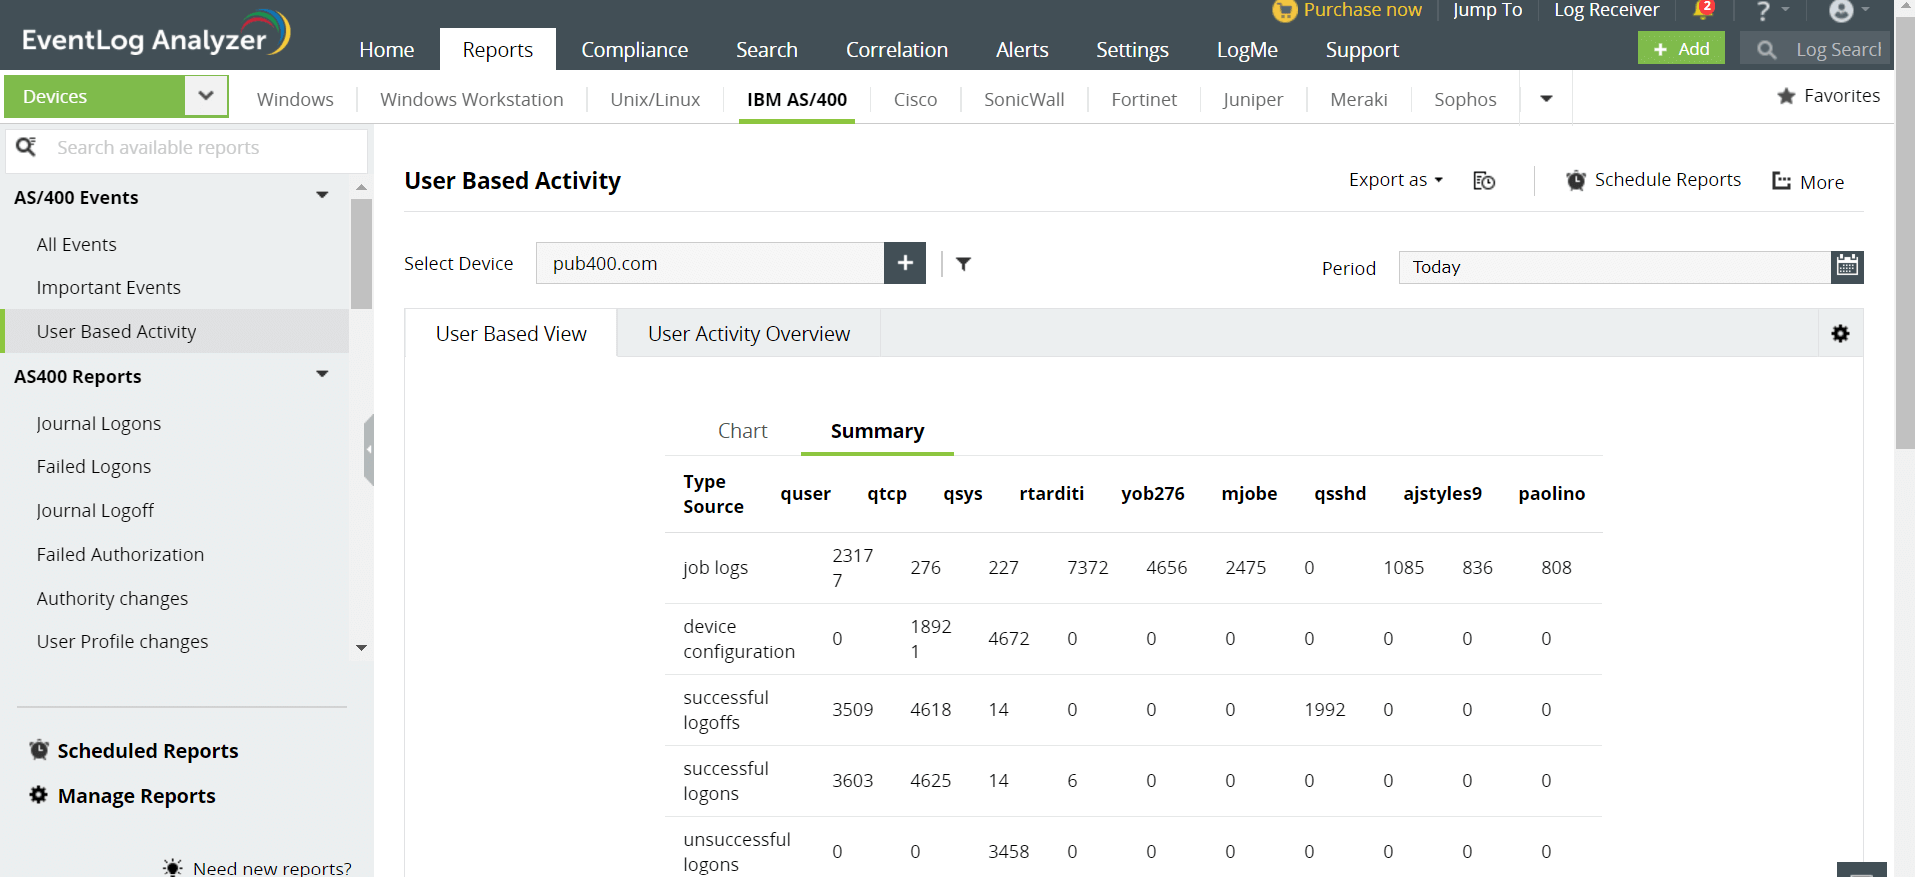Viewport: 1915px width, 877px height.
Task: Click the job logs row label
Action: tap(715, 568)
